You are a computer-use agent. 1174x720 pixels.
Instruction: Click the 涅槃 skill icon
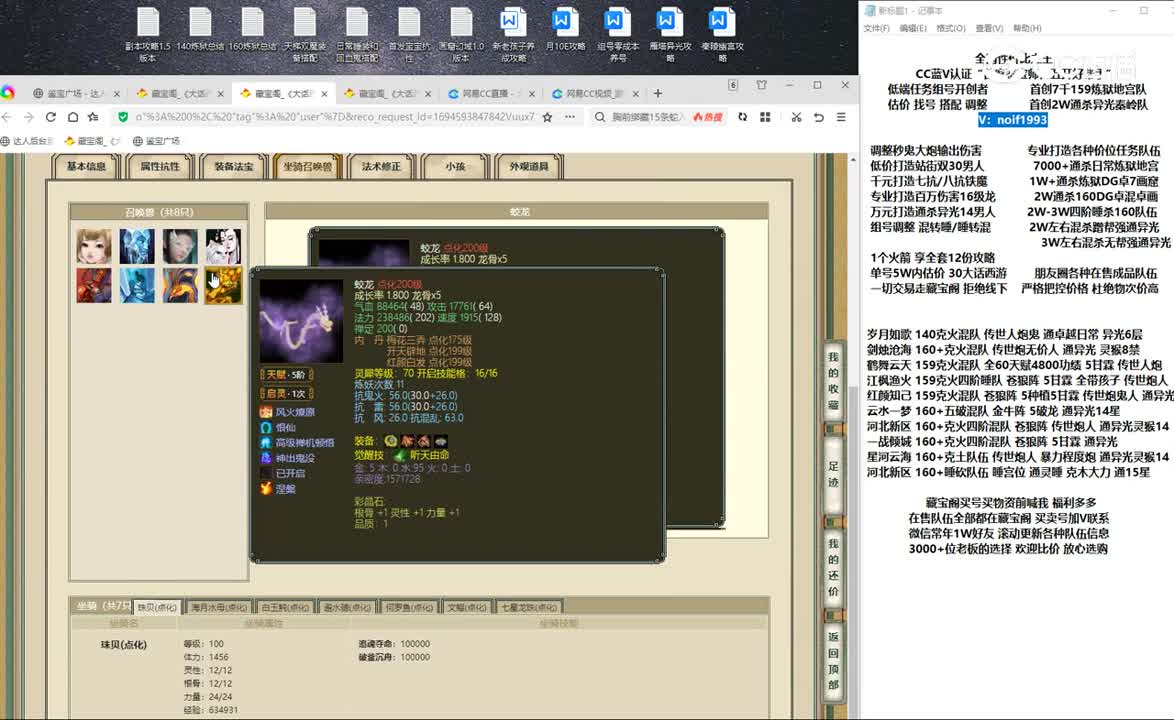(266, 488)
